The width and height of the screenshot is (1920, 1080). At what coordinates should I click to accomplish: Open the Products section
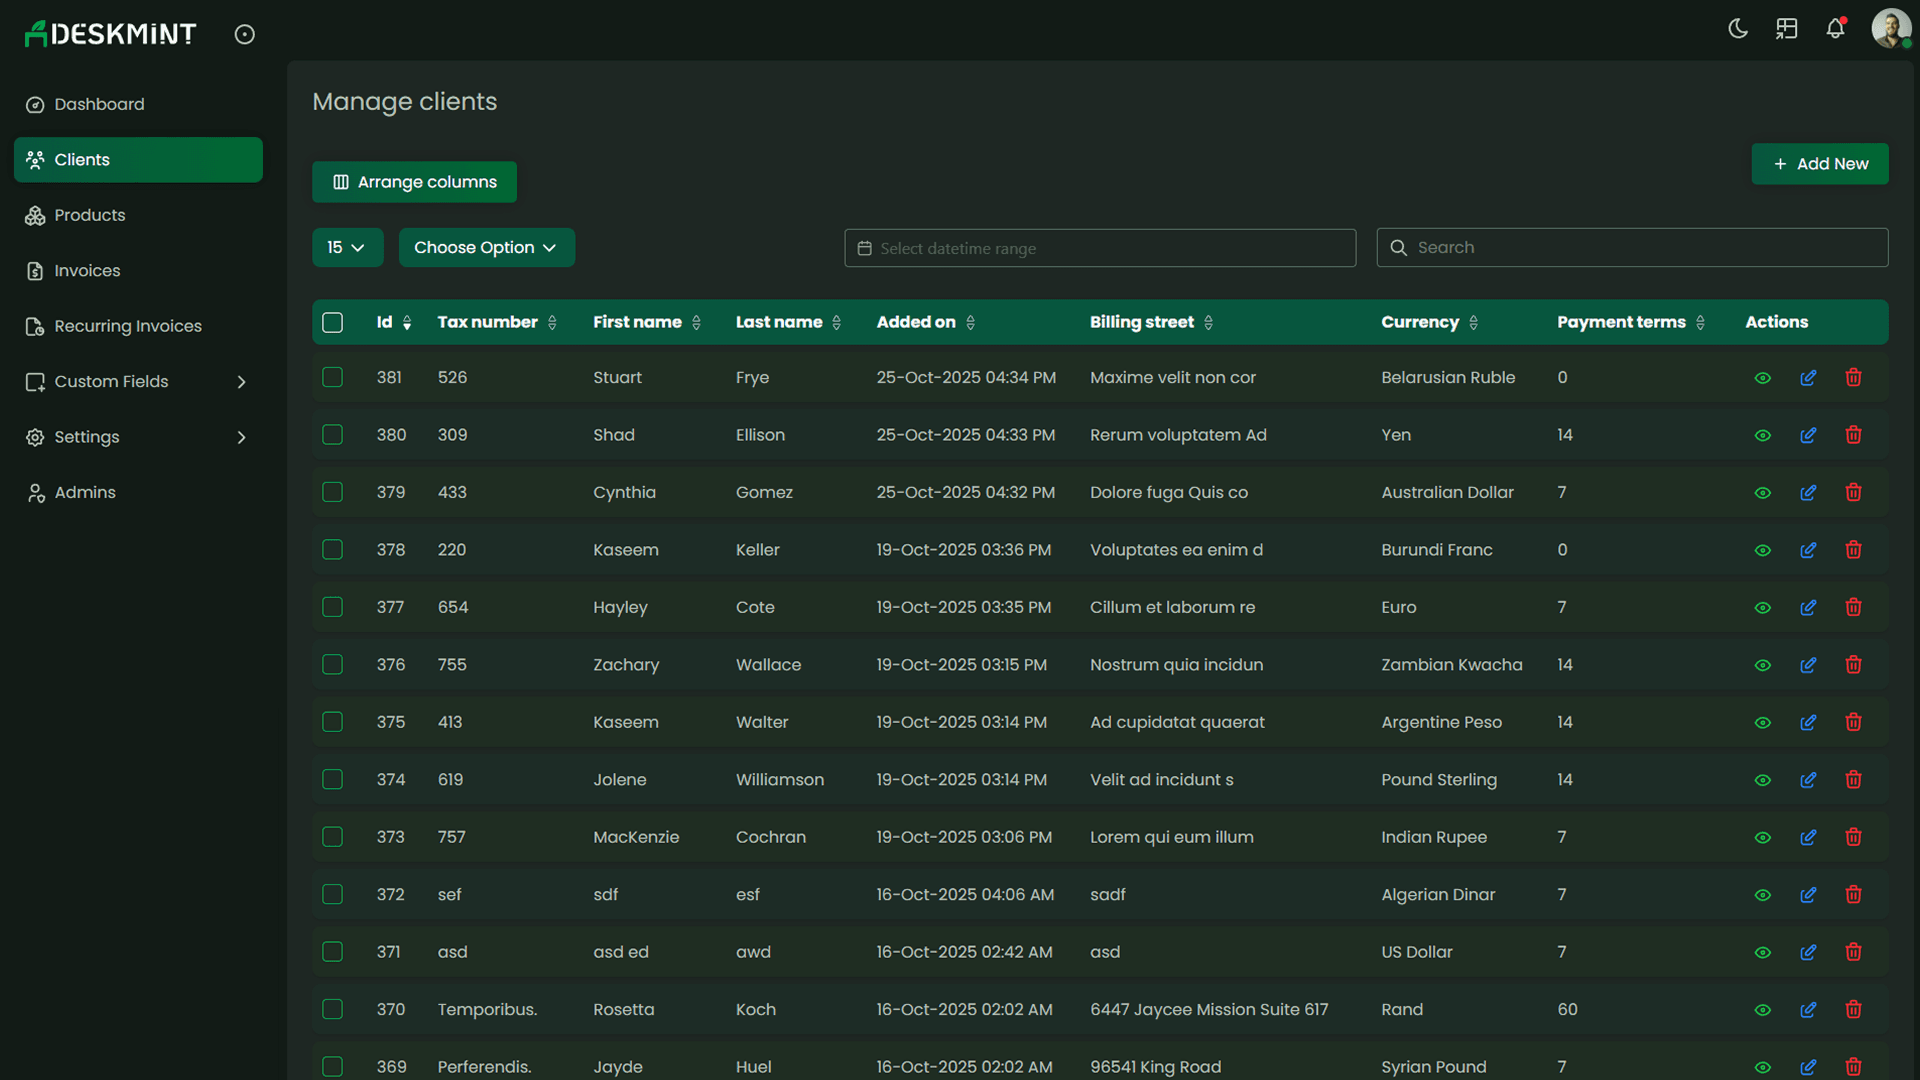point(89,215)
